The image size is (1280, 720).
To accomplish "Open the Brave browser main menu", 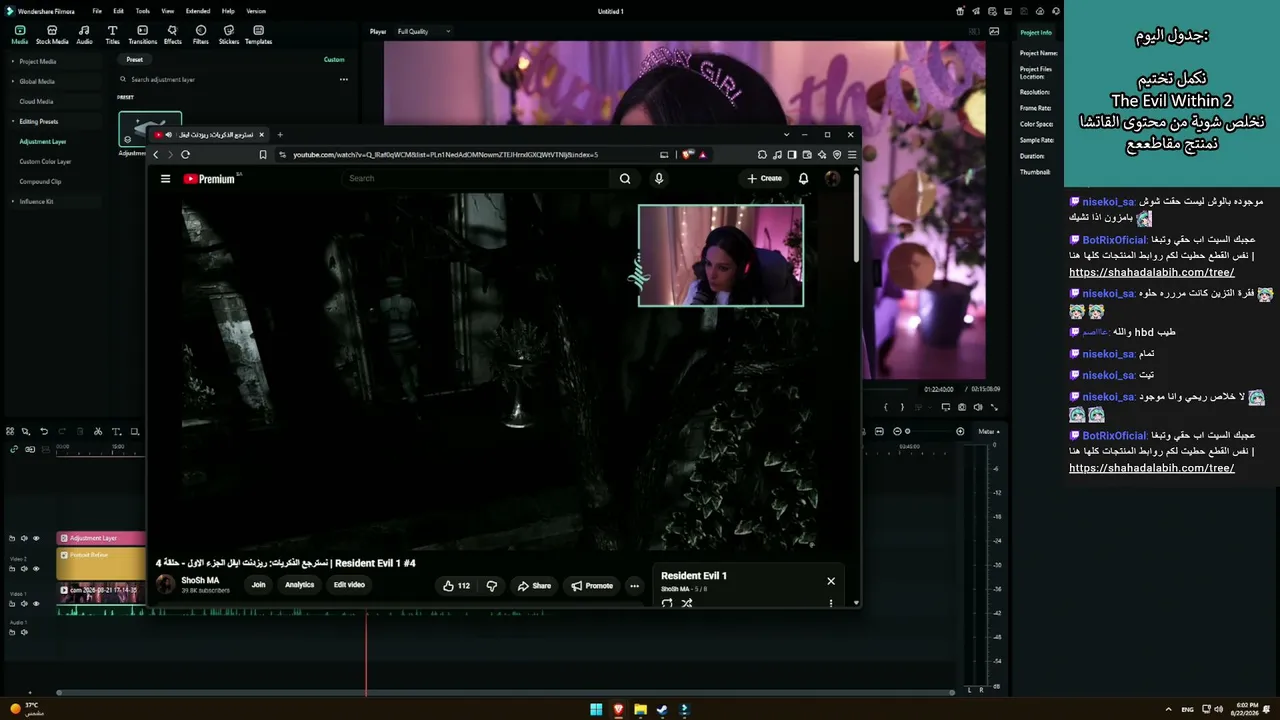I will pyautogui.click(x=852, y=155).
